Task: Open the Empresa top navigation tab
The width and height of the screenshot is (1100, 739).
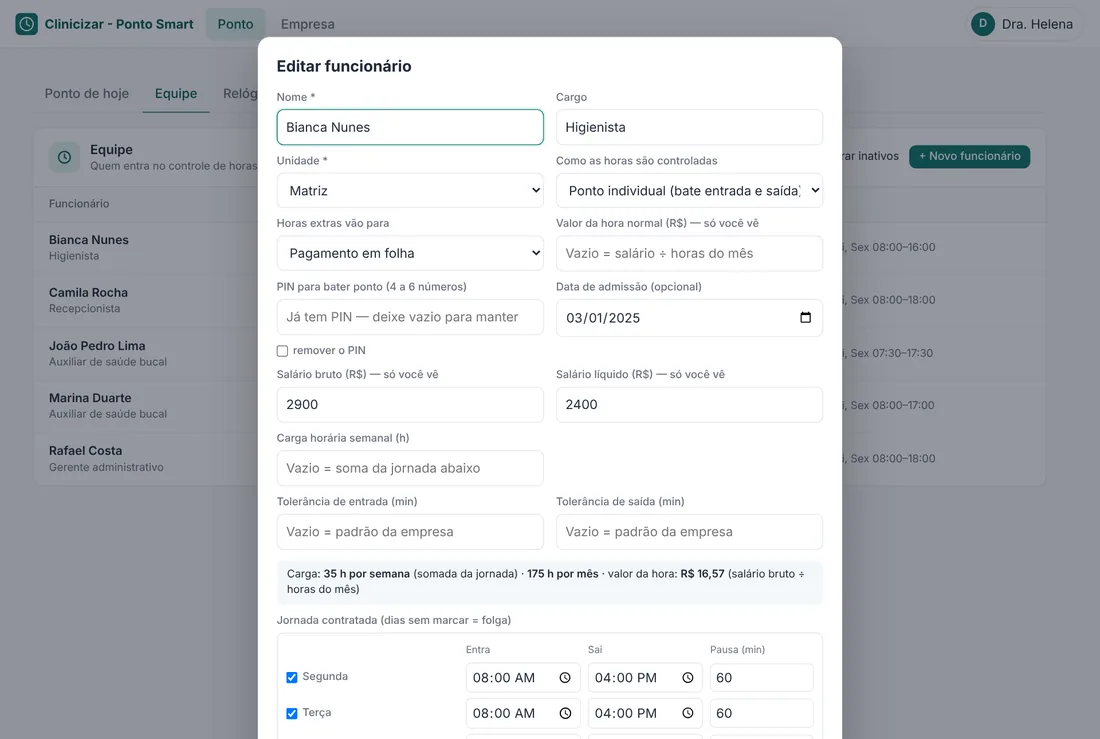Action: click(307, 24)
